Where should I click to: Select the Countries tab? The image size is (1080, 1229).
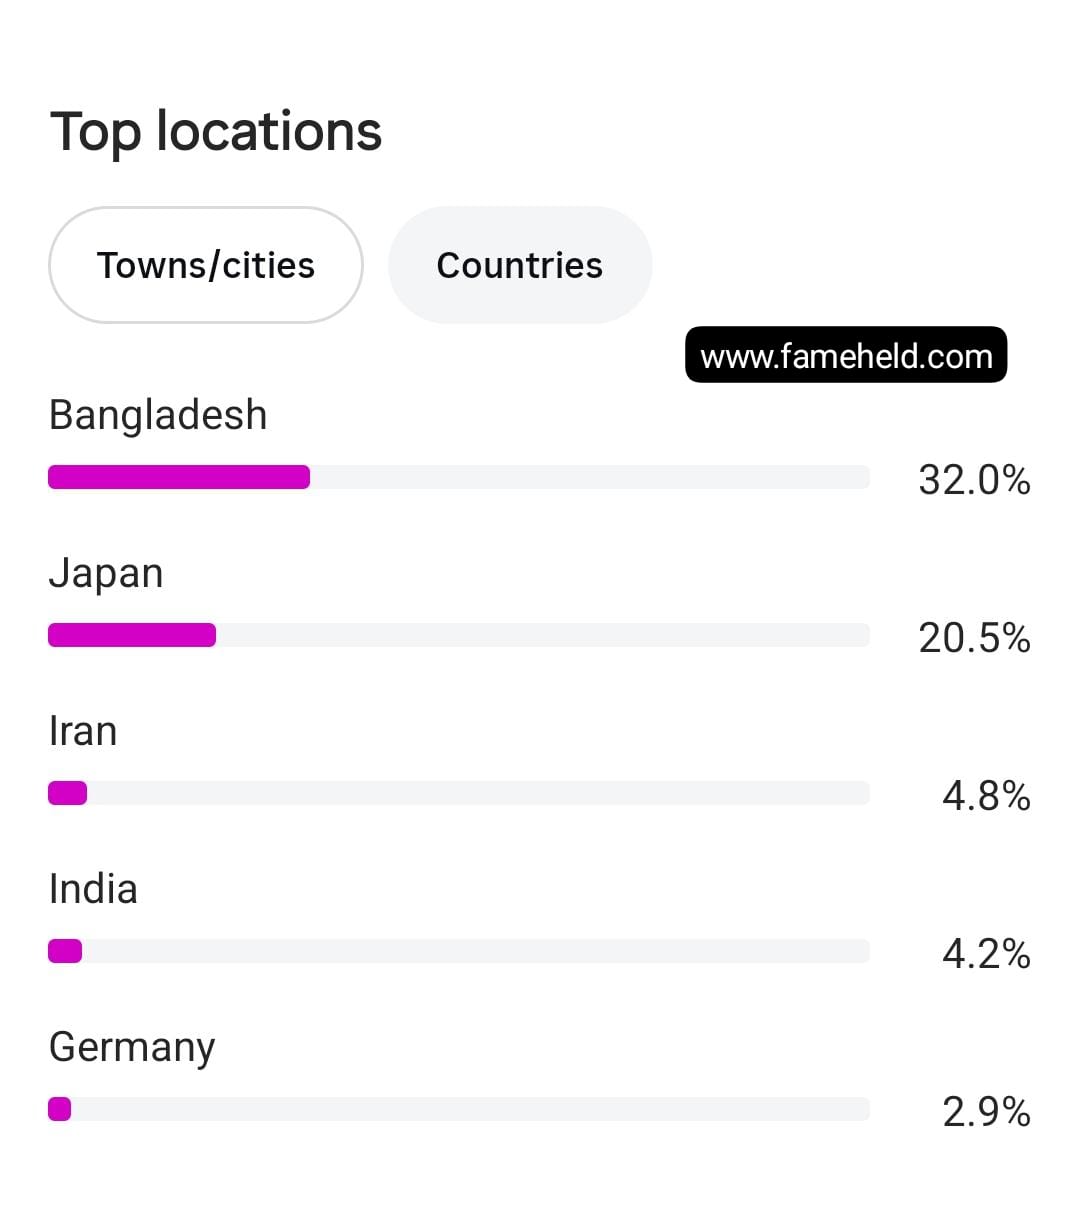tap(520, 265)
